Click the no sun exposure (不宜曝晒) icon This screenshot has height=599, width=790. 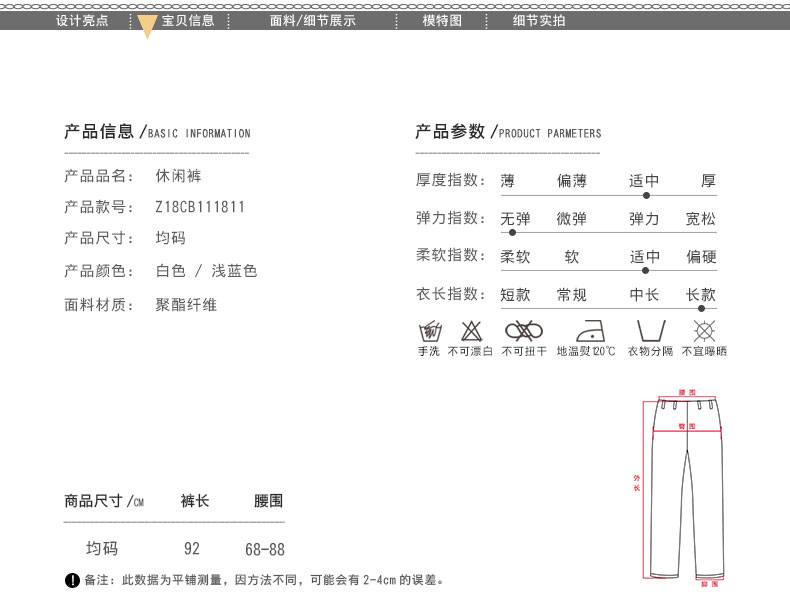point(704,331)
